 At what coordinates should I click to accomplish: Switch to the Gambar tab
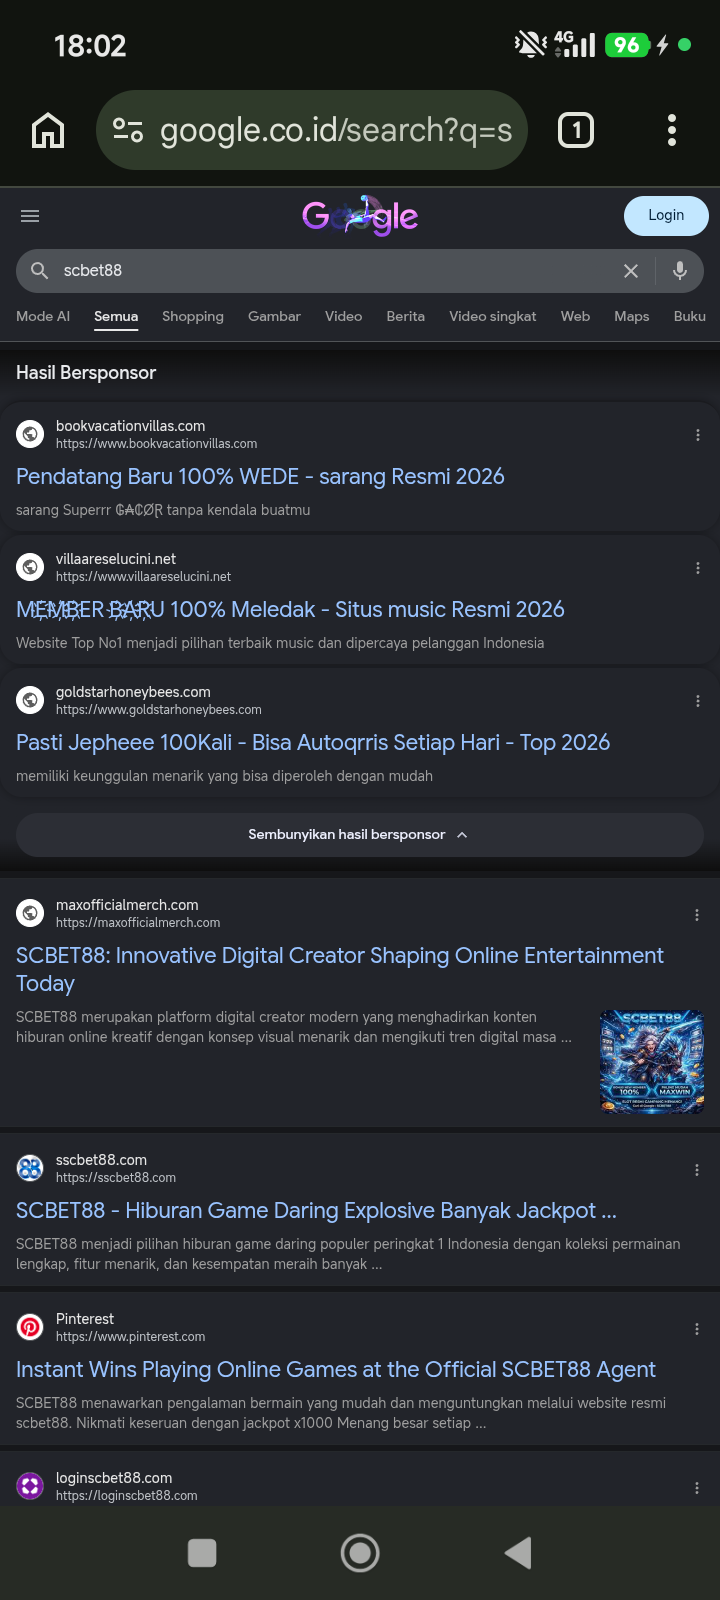[274, 316]
